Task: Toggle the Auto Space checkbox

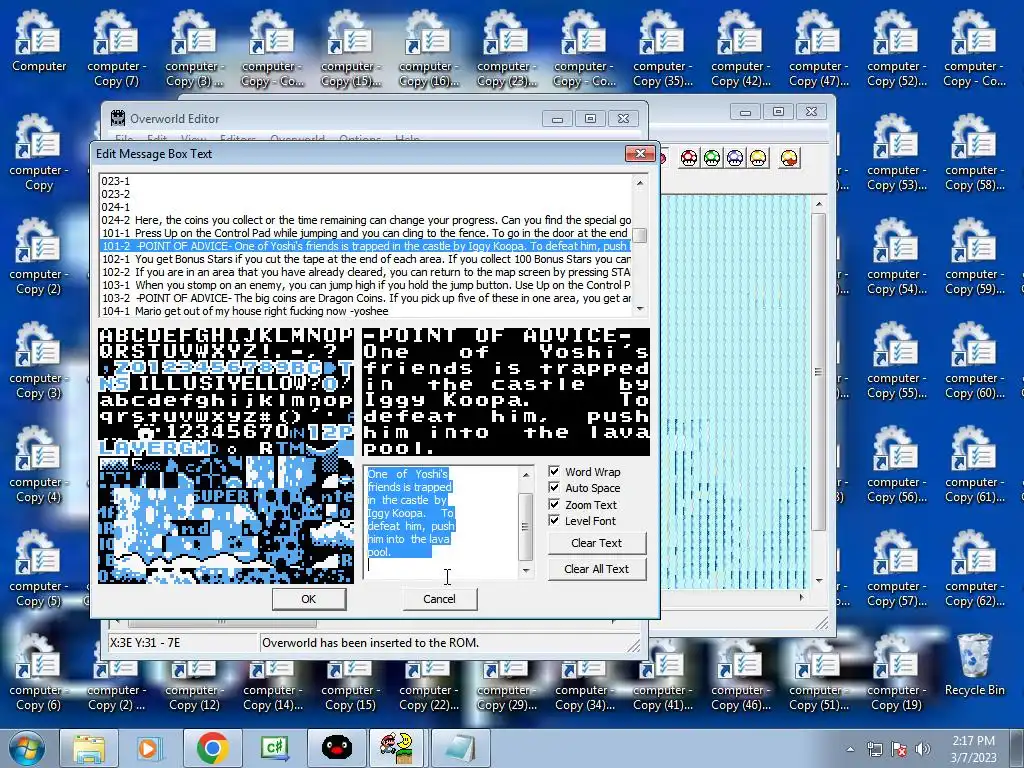Action: (x=554, y=488)
